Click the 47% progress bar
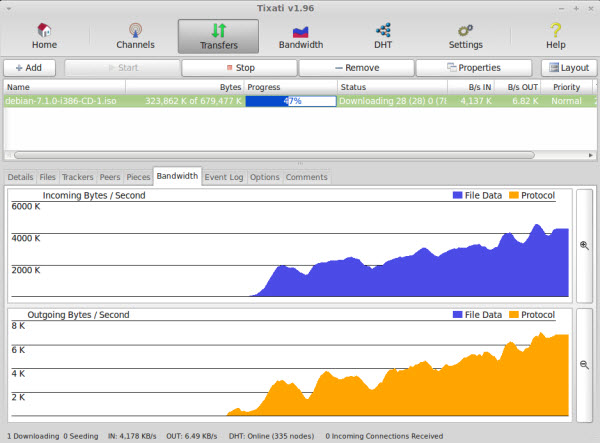 291,101
